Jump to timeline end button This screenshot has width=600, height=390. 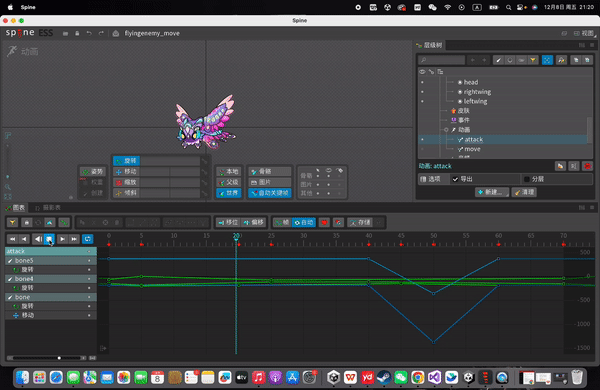pyautogui.click(x=74, y=239)
